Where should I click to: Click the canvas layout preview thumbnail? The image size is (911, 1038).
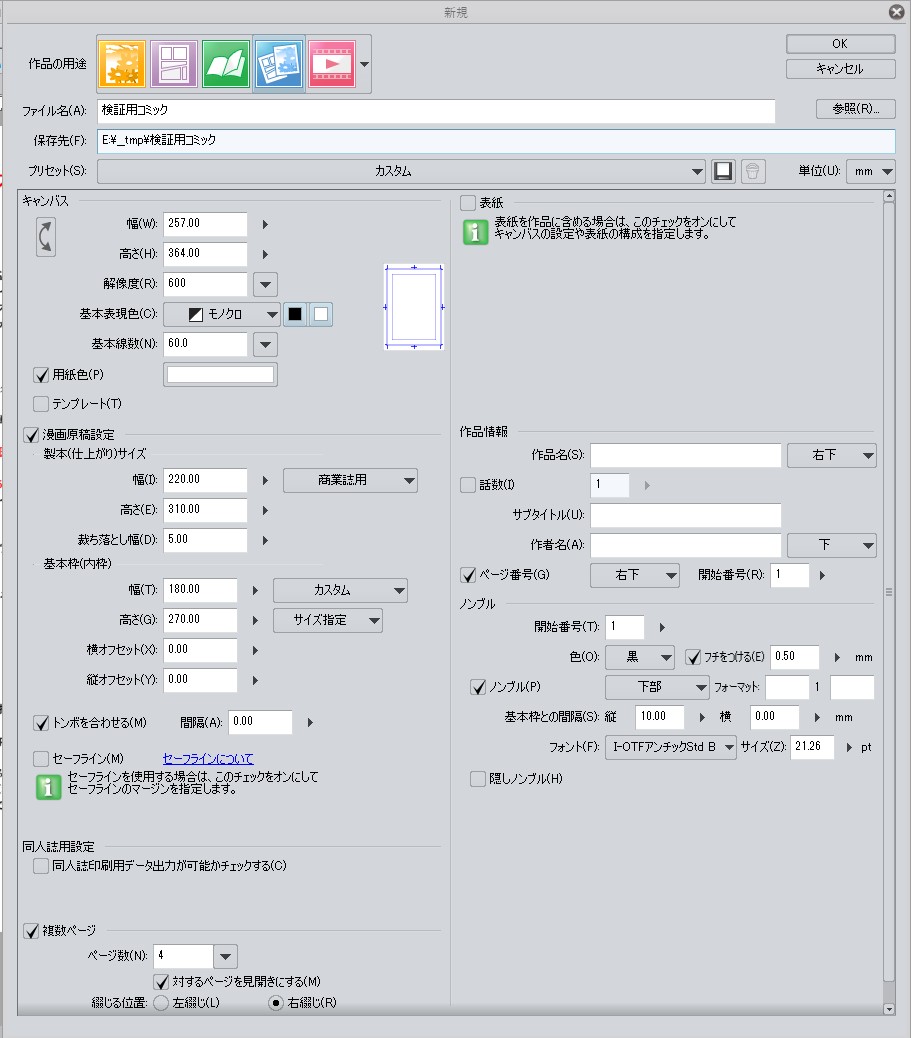point(414,307)
